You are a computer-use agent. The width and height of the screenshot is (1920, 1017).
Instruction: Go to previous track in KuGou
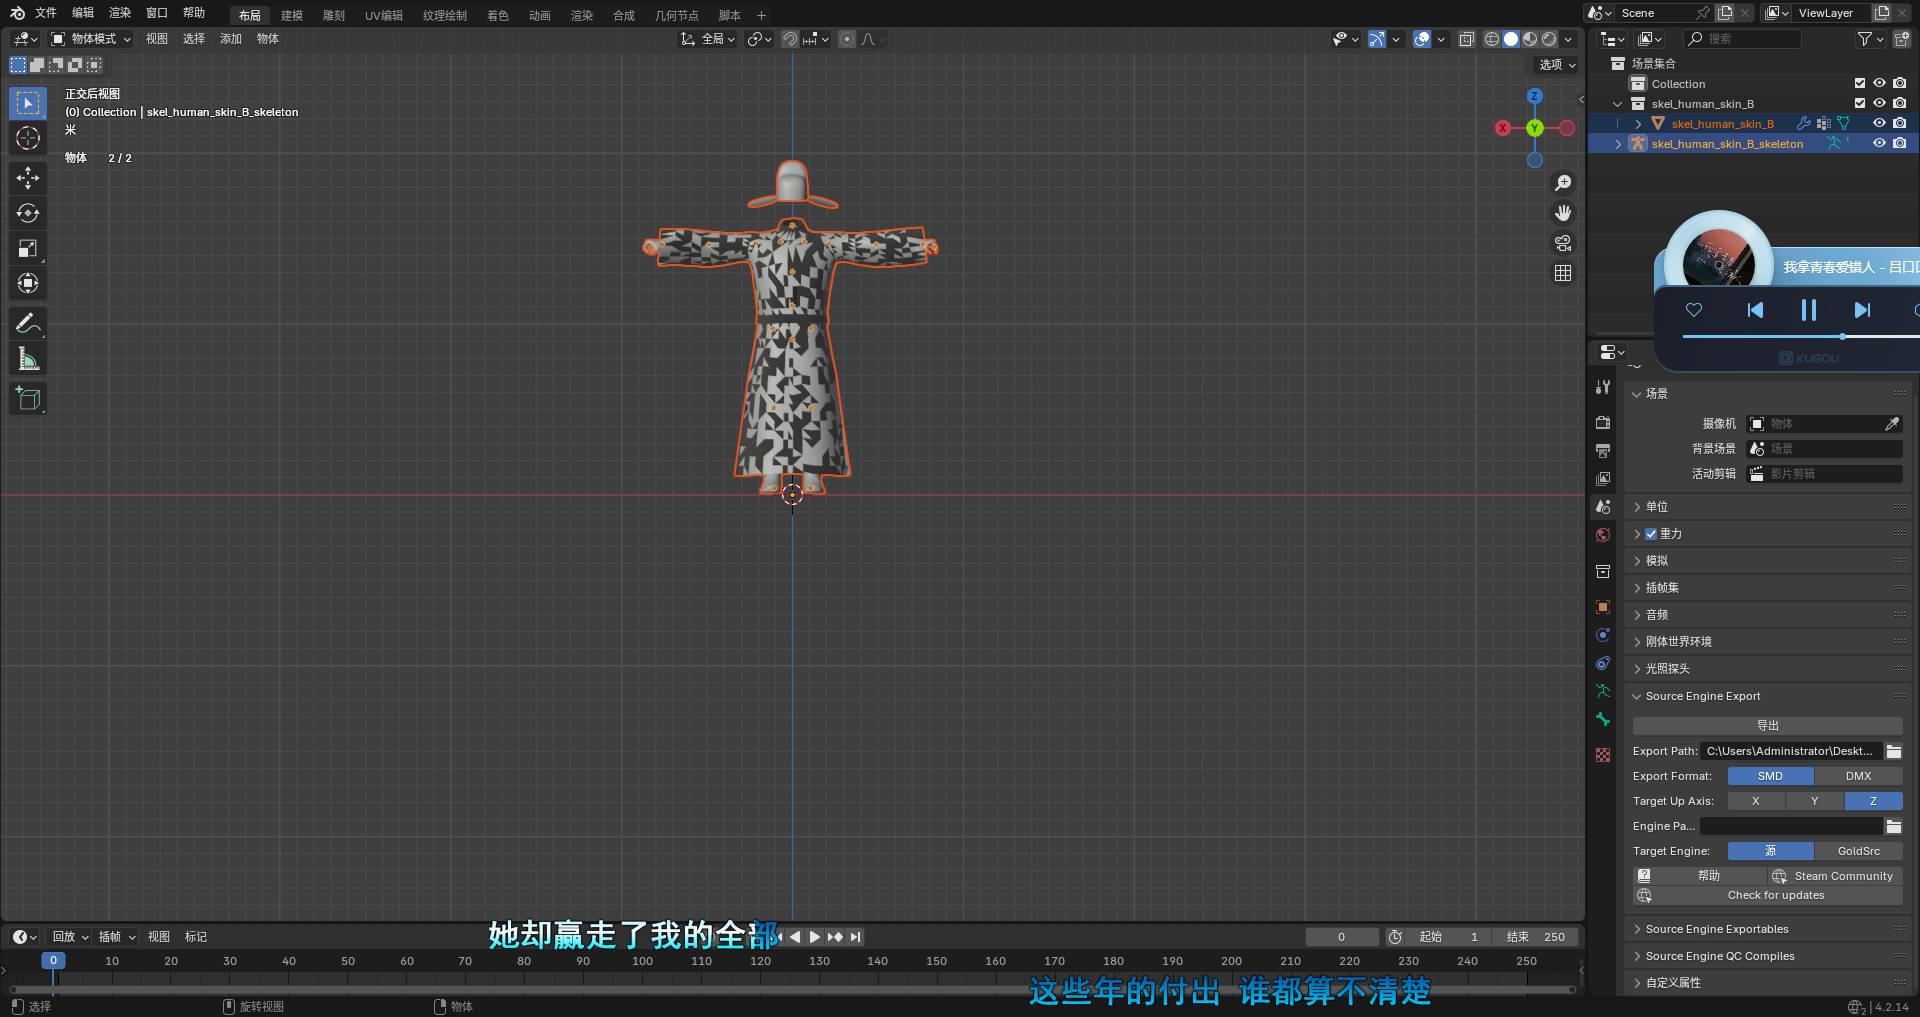(x=1755, y=310)
